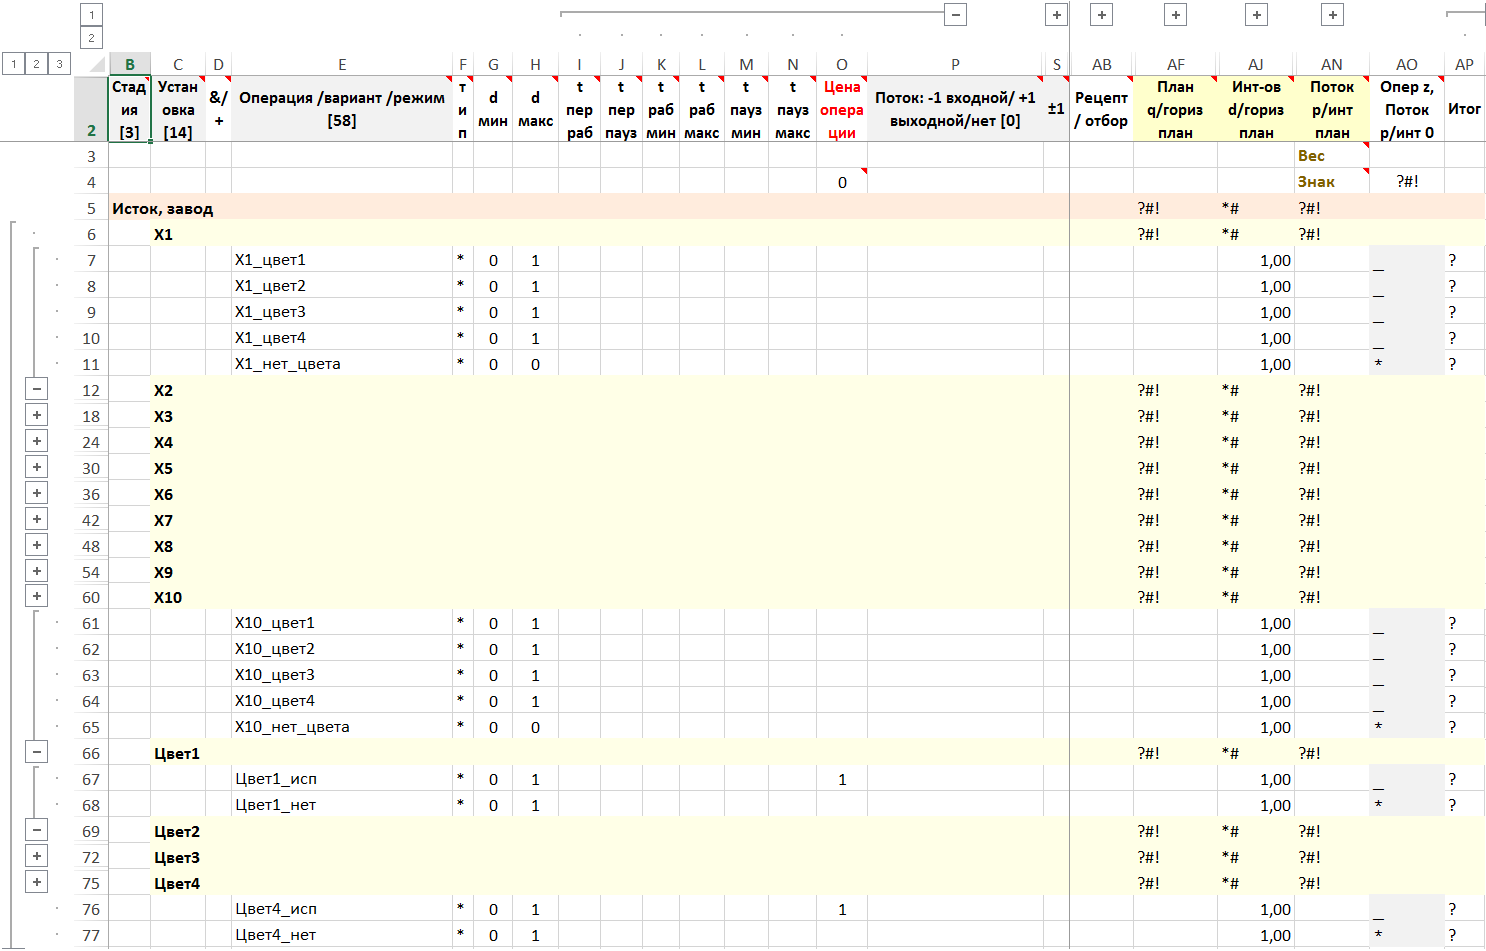Select column E by its header
The width and height of the screenshot is (1486, 951).
[x=342, y=65]
